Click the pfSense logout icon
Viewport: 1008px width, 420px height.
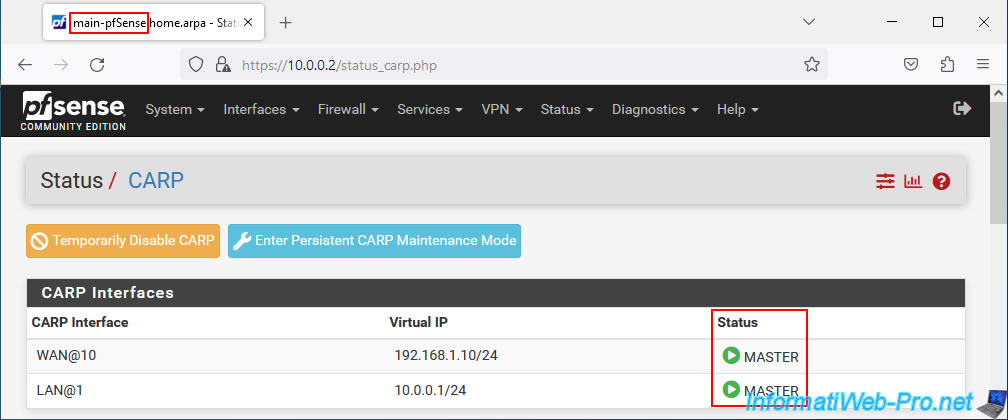pyautogui.click(x=962, y=109)
